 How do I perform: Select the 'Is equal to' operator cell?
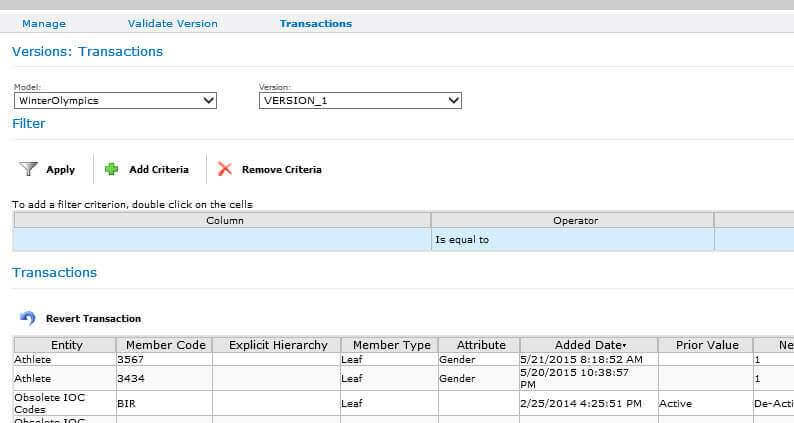coord(573,240)
